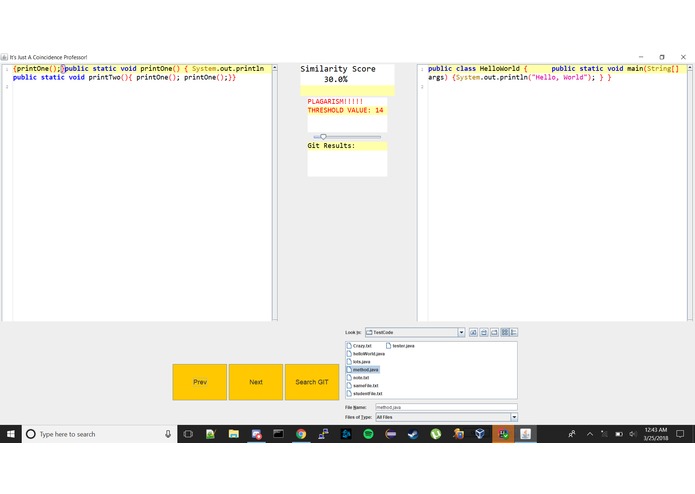Click the right code pane scrollbar
The width and height of the screenshot is (695, 494).
[x=690, y=193]
